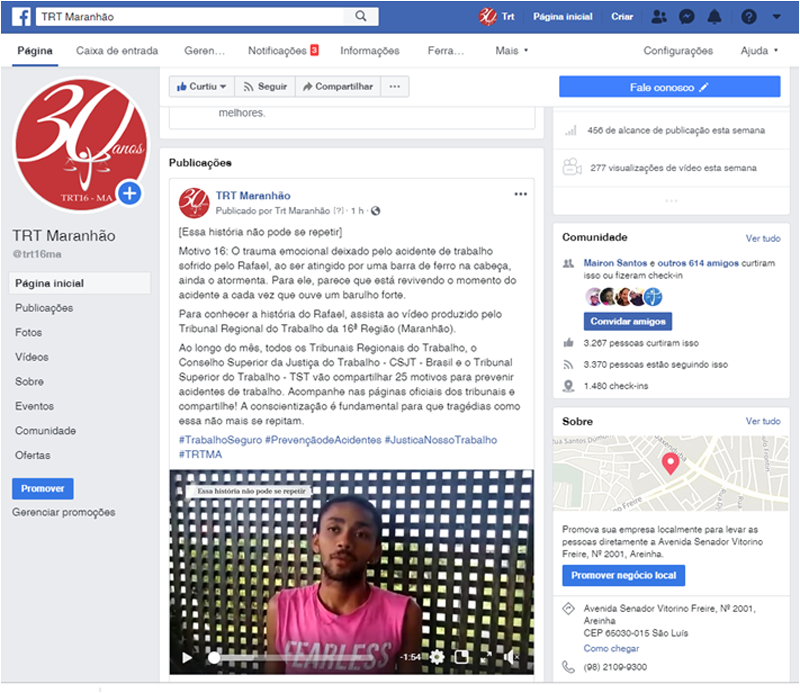The width and height of the screenshot is (800, 693).
Task: Select Página inicial in sidebar
Action: 80,283
